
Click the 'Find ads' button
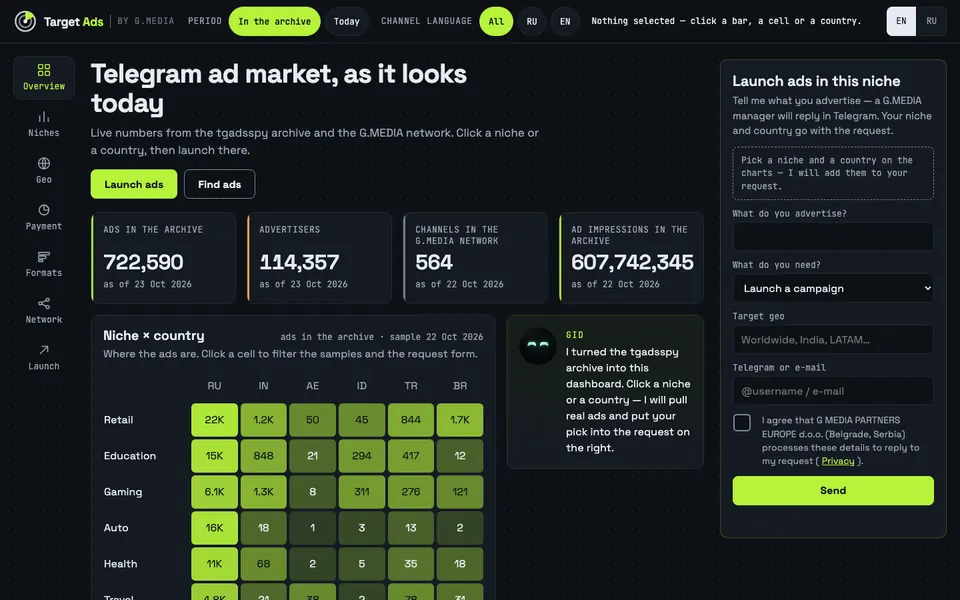pyautogui.click(x=220, y=184)
